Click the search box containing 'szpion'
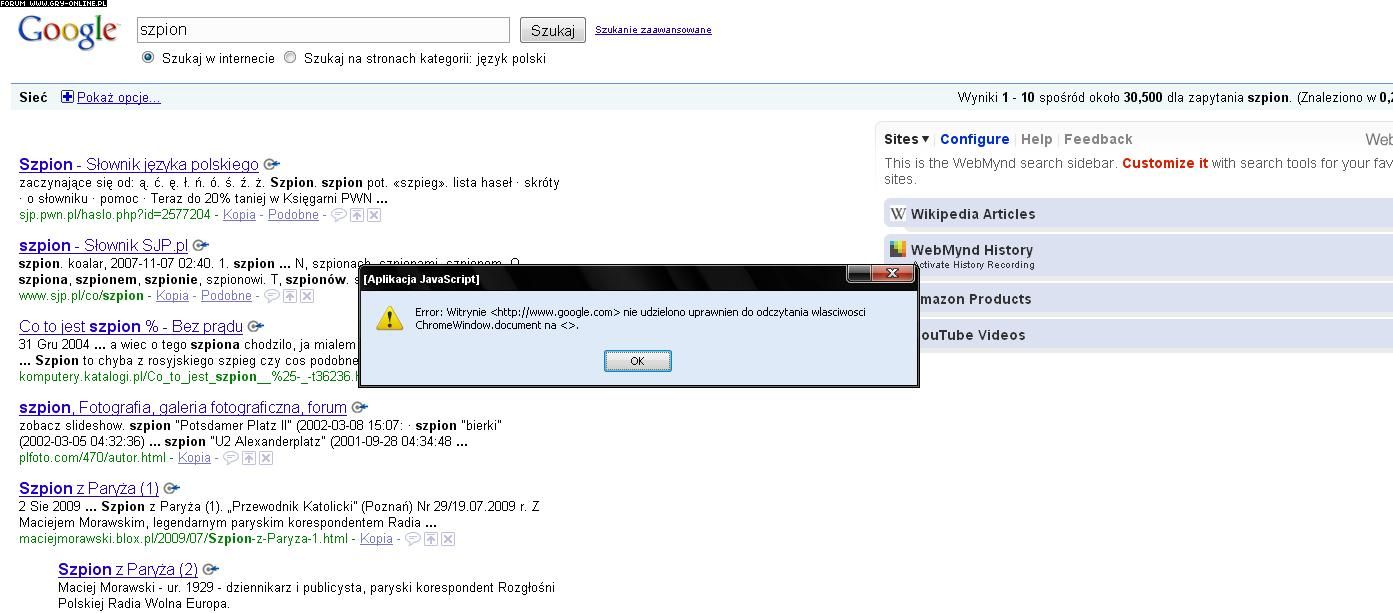1393x613 pixels. click(x=322, y=30)
